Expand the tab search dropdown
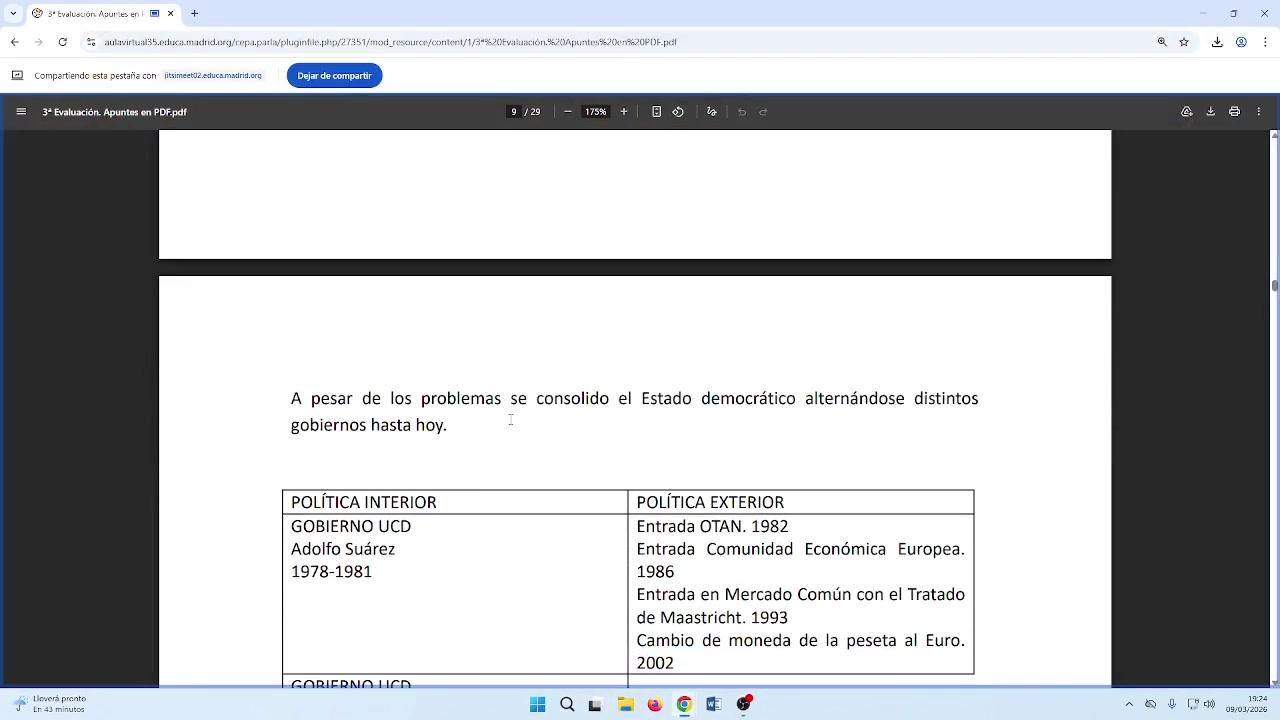 point(13,14)
